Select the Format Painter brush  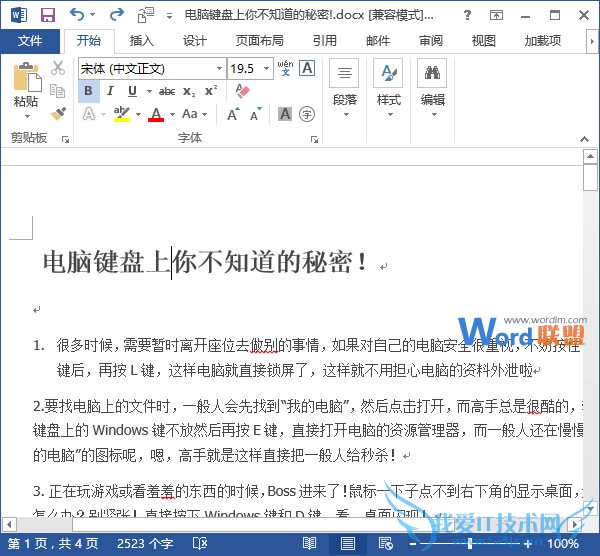tap(58, 113)
